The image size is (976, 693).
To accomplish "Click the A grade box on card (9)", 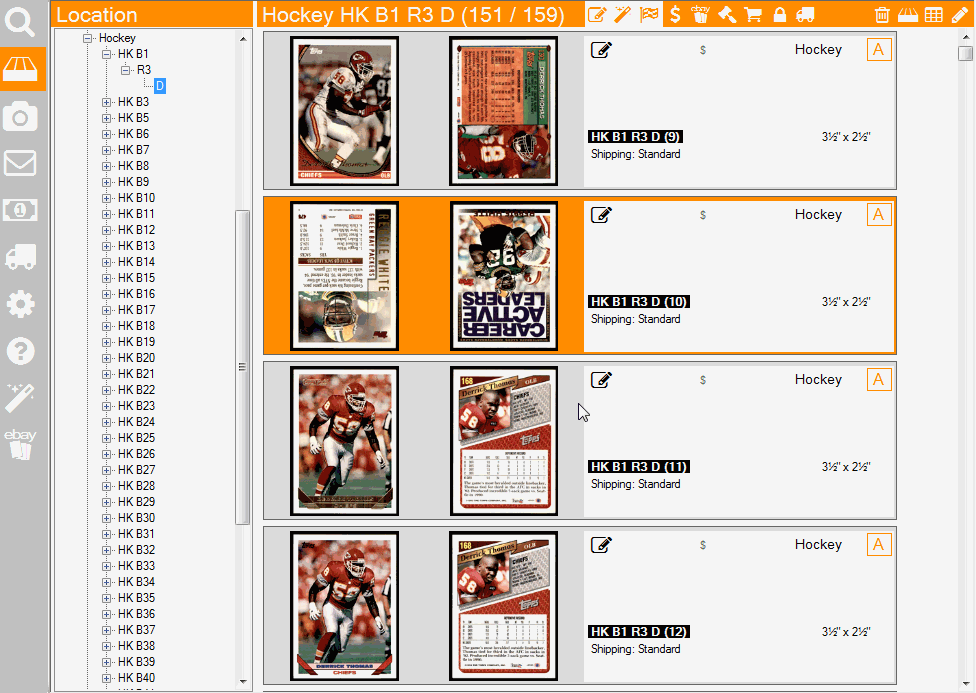I will click(879, 50).
